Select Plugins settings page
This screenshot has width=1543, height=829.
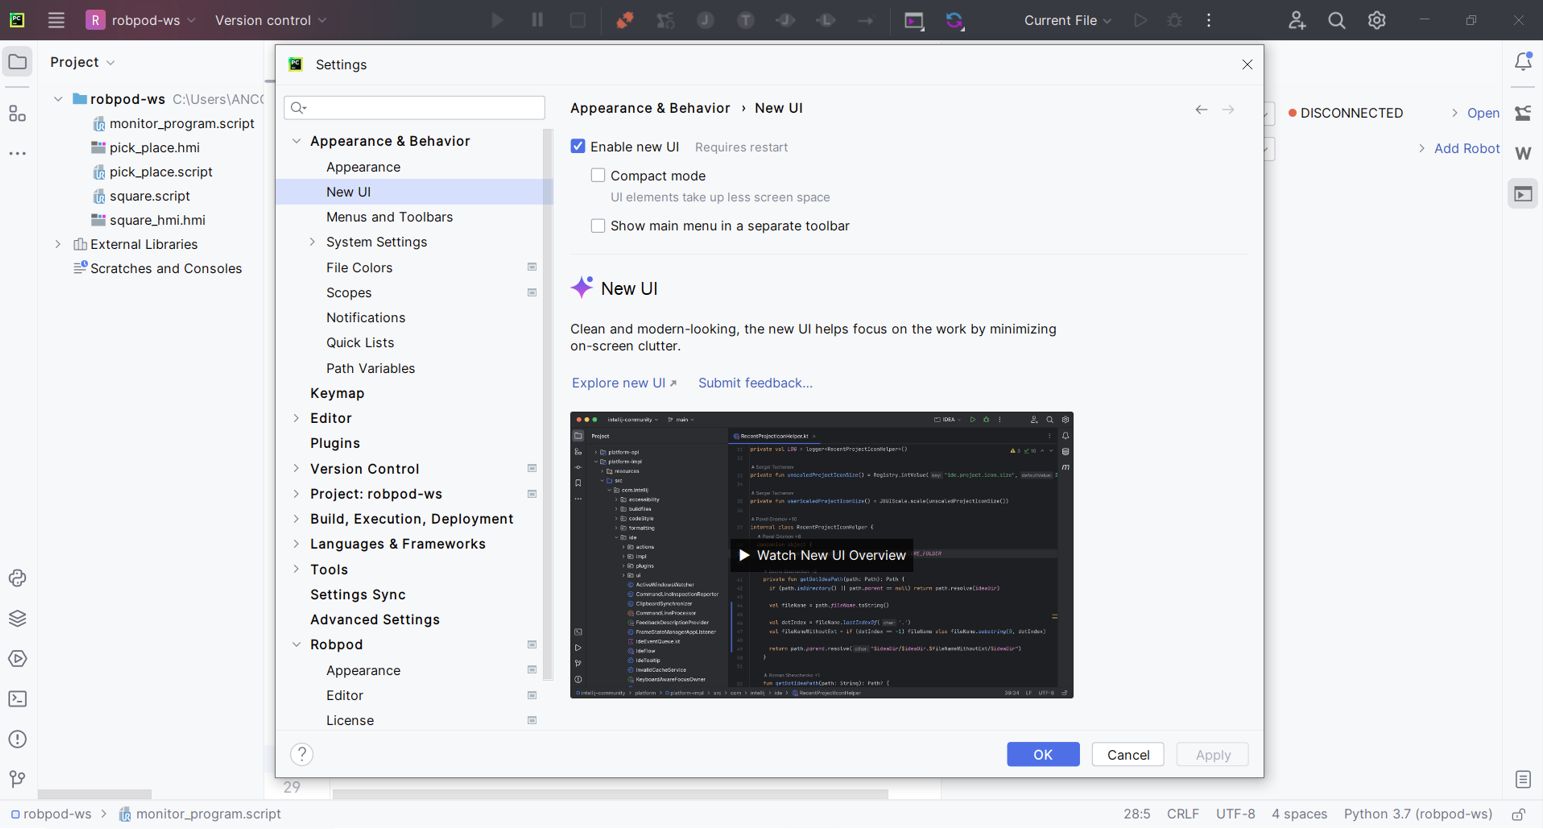click(x=335, y=443)
